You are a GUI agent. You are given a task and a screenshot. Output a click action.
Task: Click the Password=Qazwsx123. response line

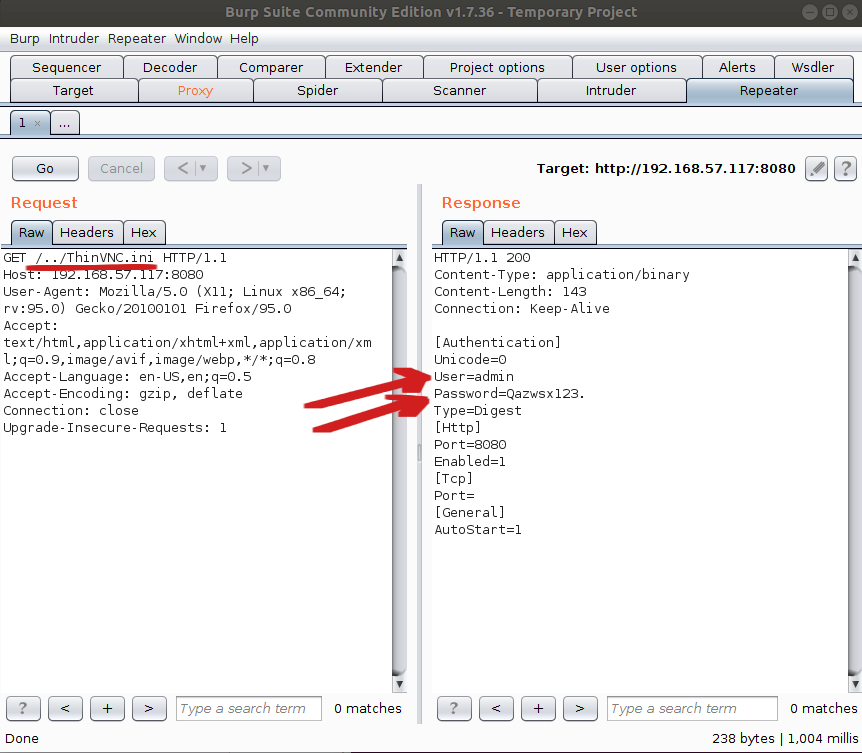pos(509,394)
